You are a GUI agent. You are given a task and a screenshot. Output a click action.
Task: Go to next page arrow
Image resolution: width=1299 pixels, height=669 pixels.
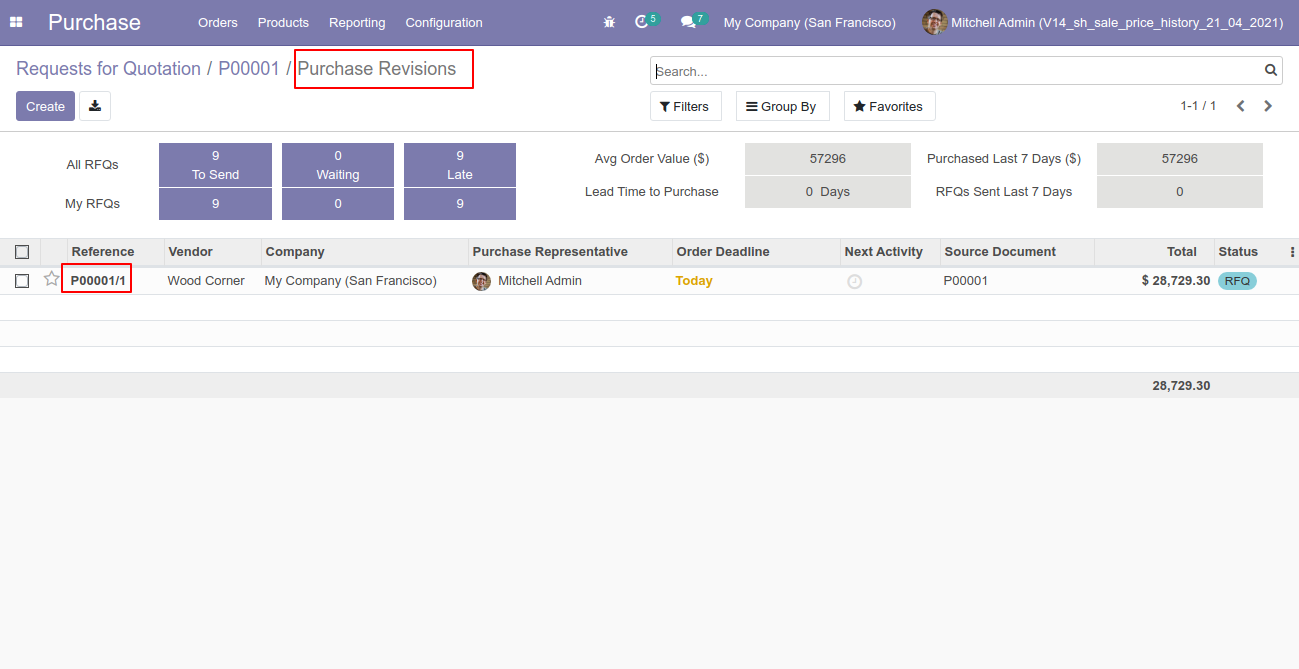click(x=1268, y=106)
